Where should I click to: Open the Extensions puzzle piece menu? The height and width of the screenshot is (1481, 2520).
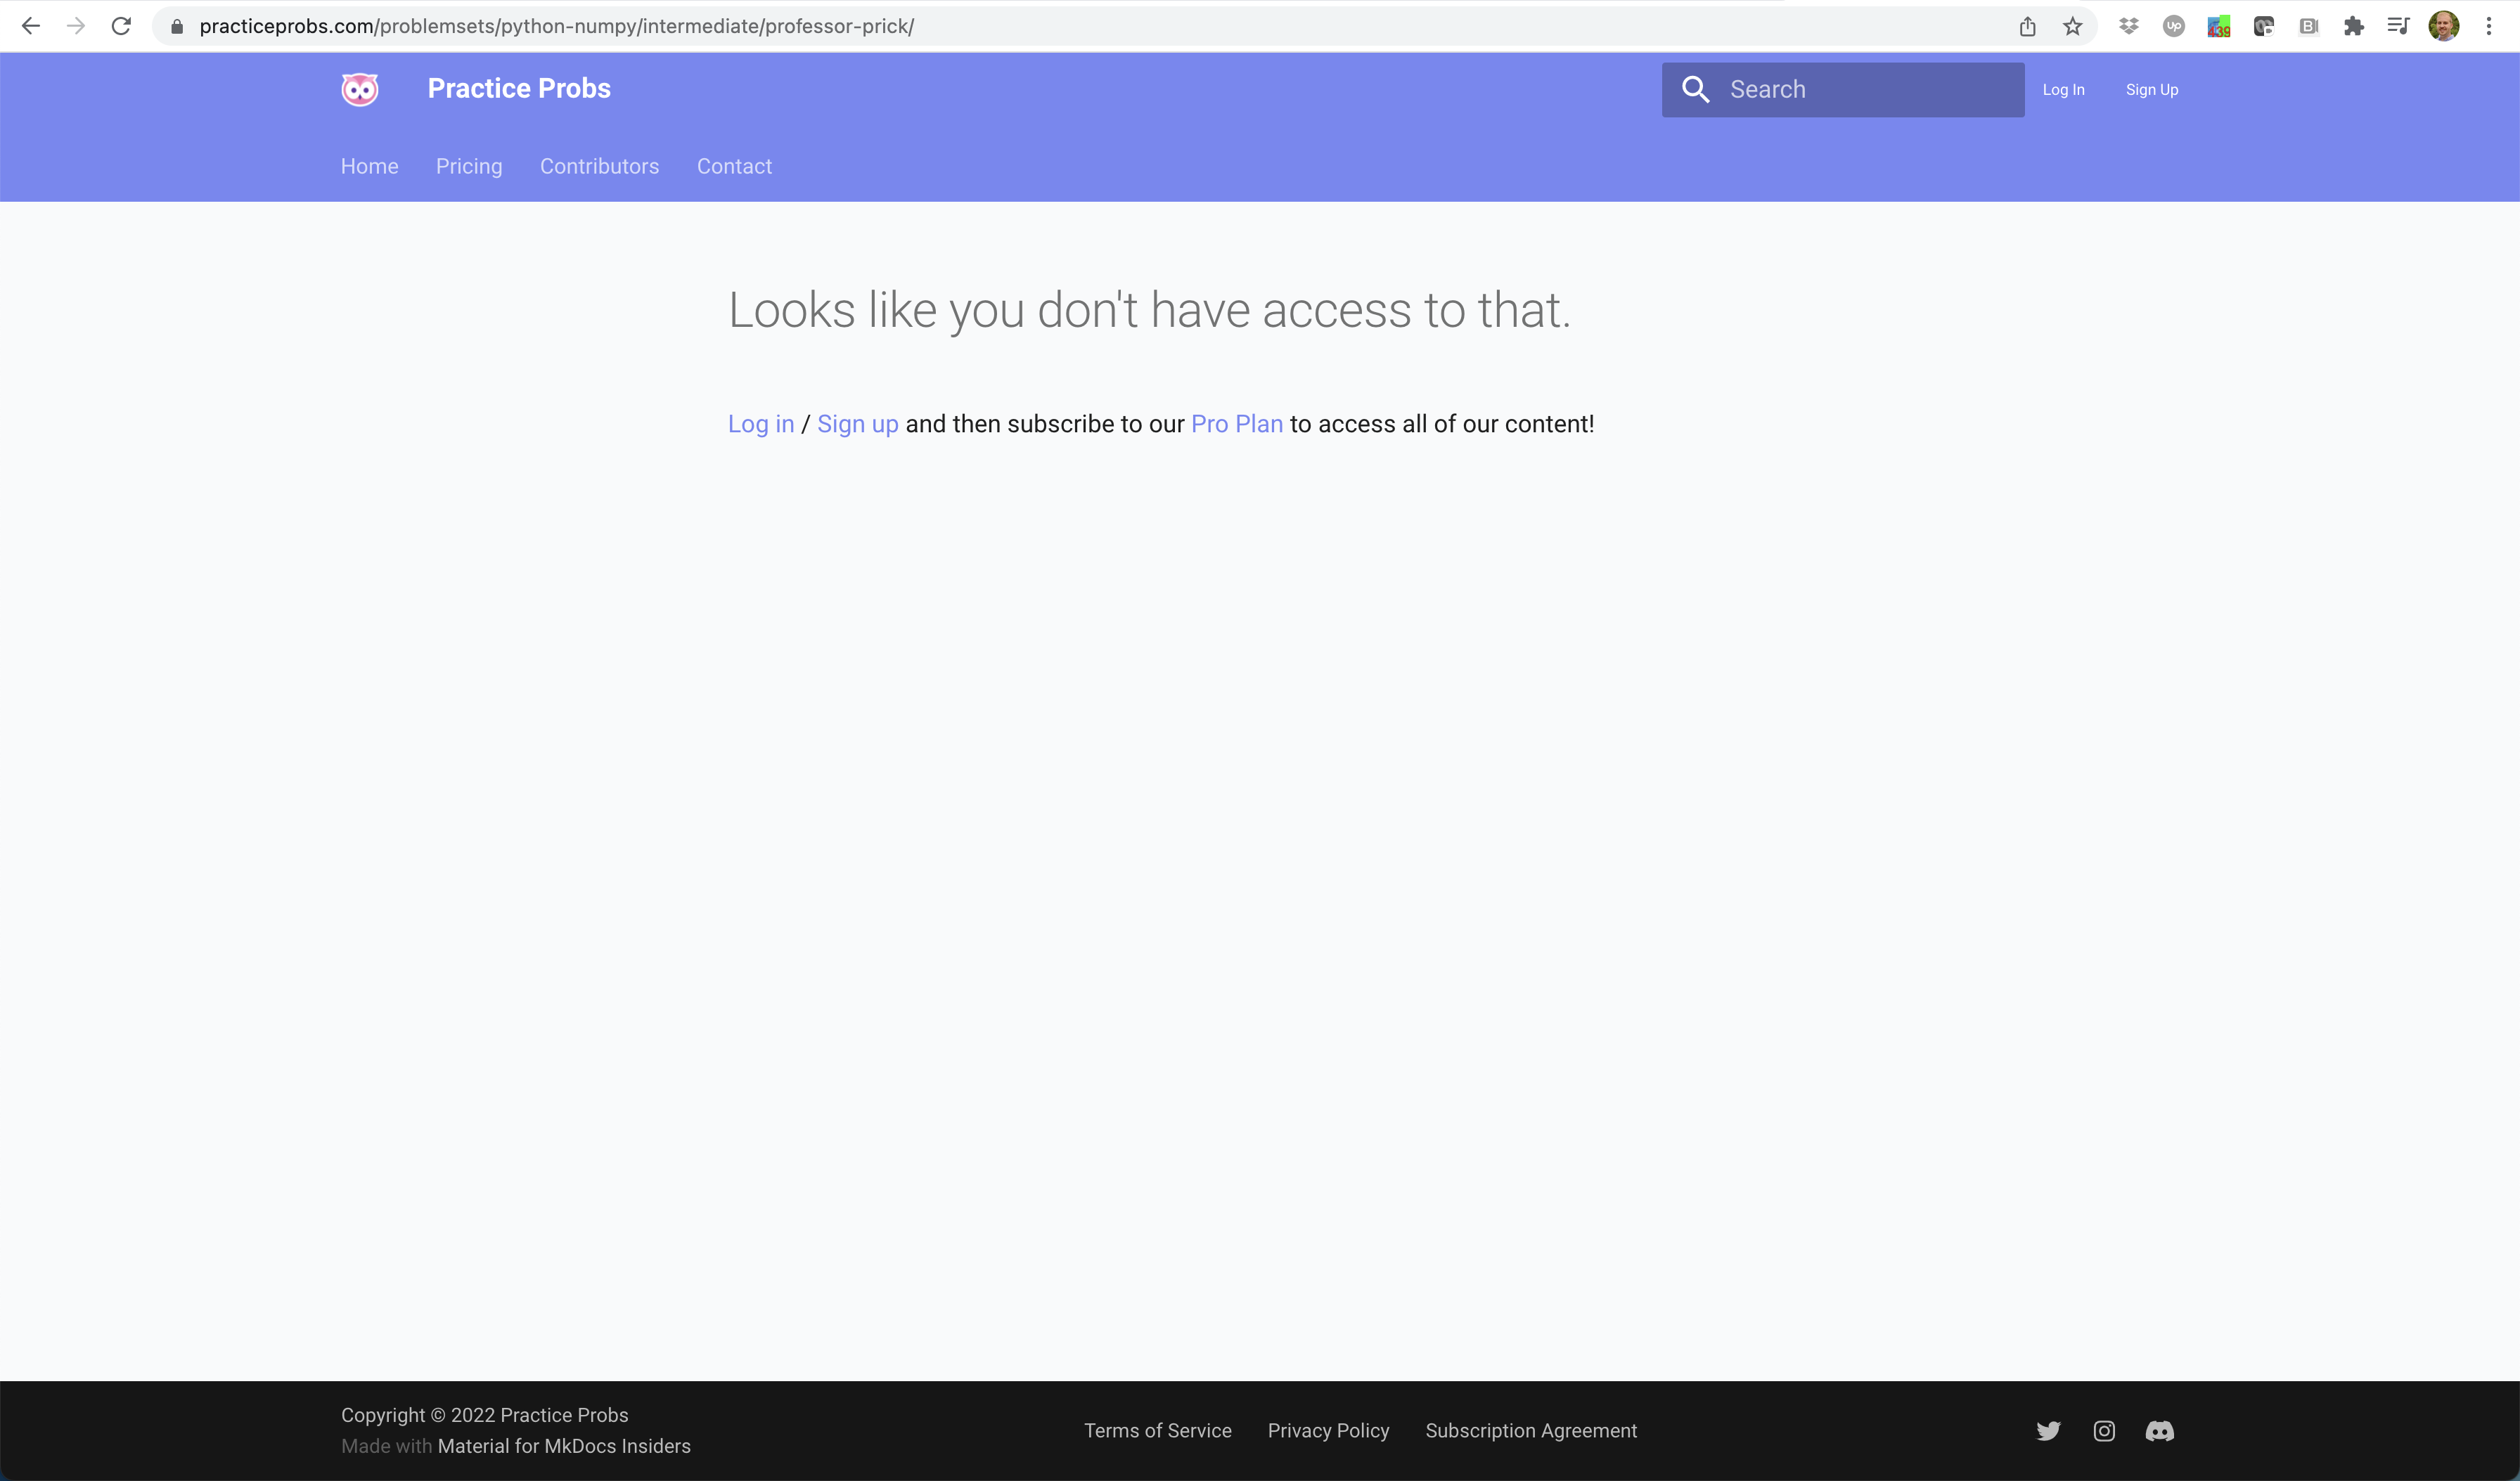click(2353, 27)
